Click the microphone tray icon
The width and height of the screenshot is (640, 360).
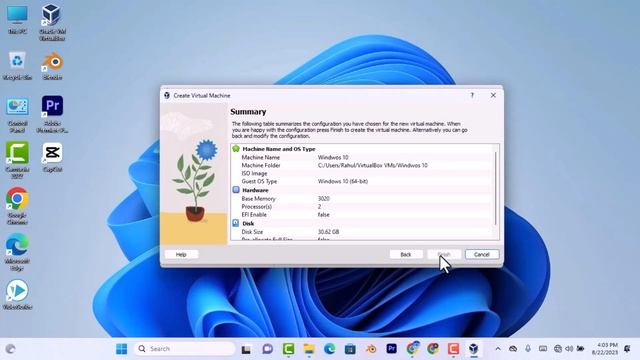pyautogui.click(x=528, y=349)
